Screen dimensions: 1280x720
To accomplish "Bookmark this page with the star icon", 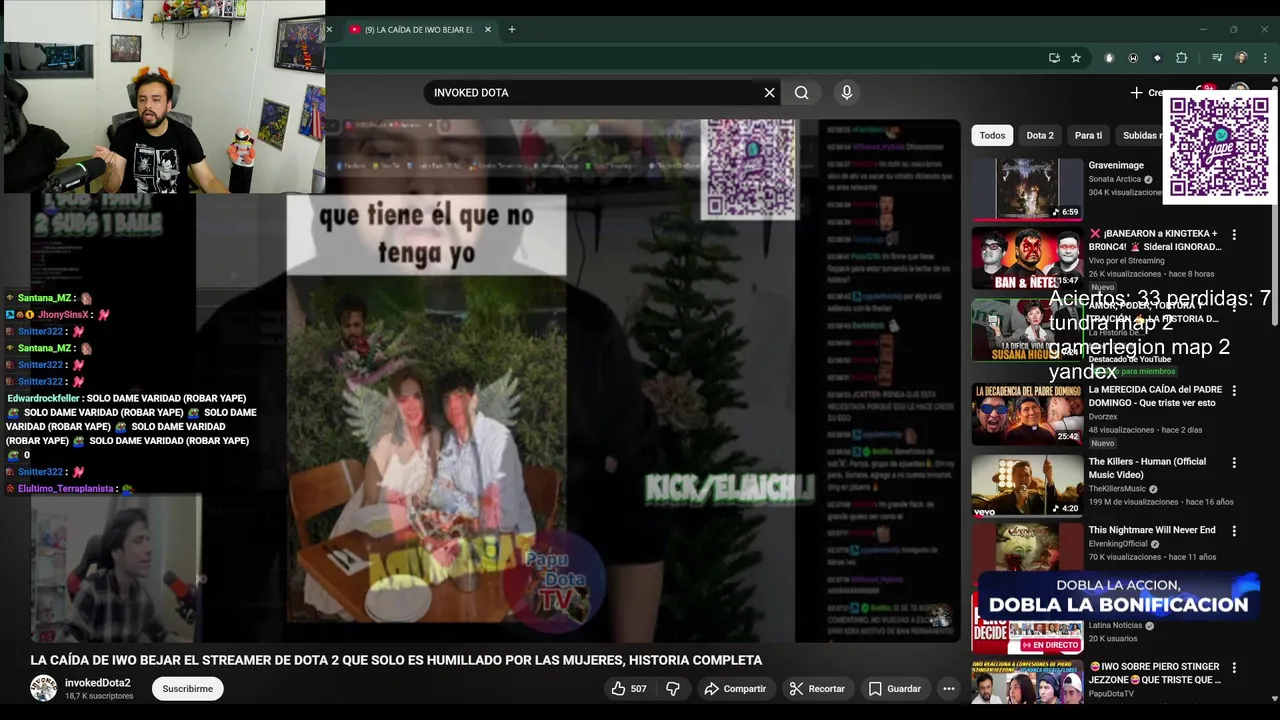I will (1076, 58).
